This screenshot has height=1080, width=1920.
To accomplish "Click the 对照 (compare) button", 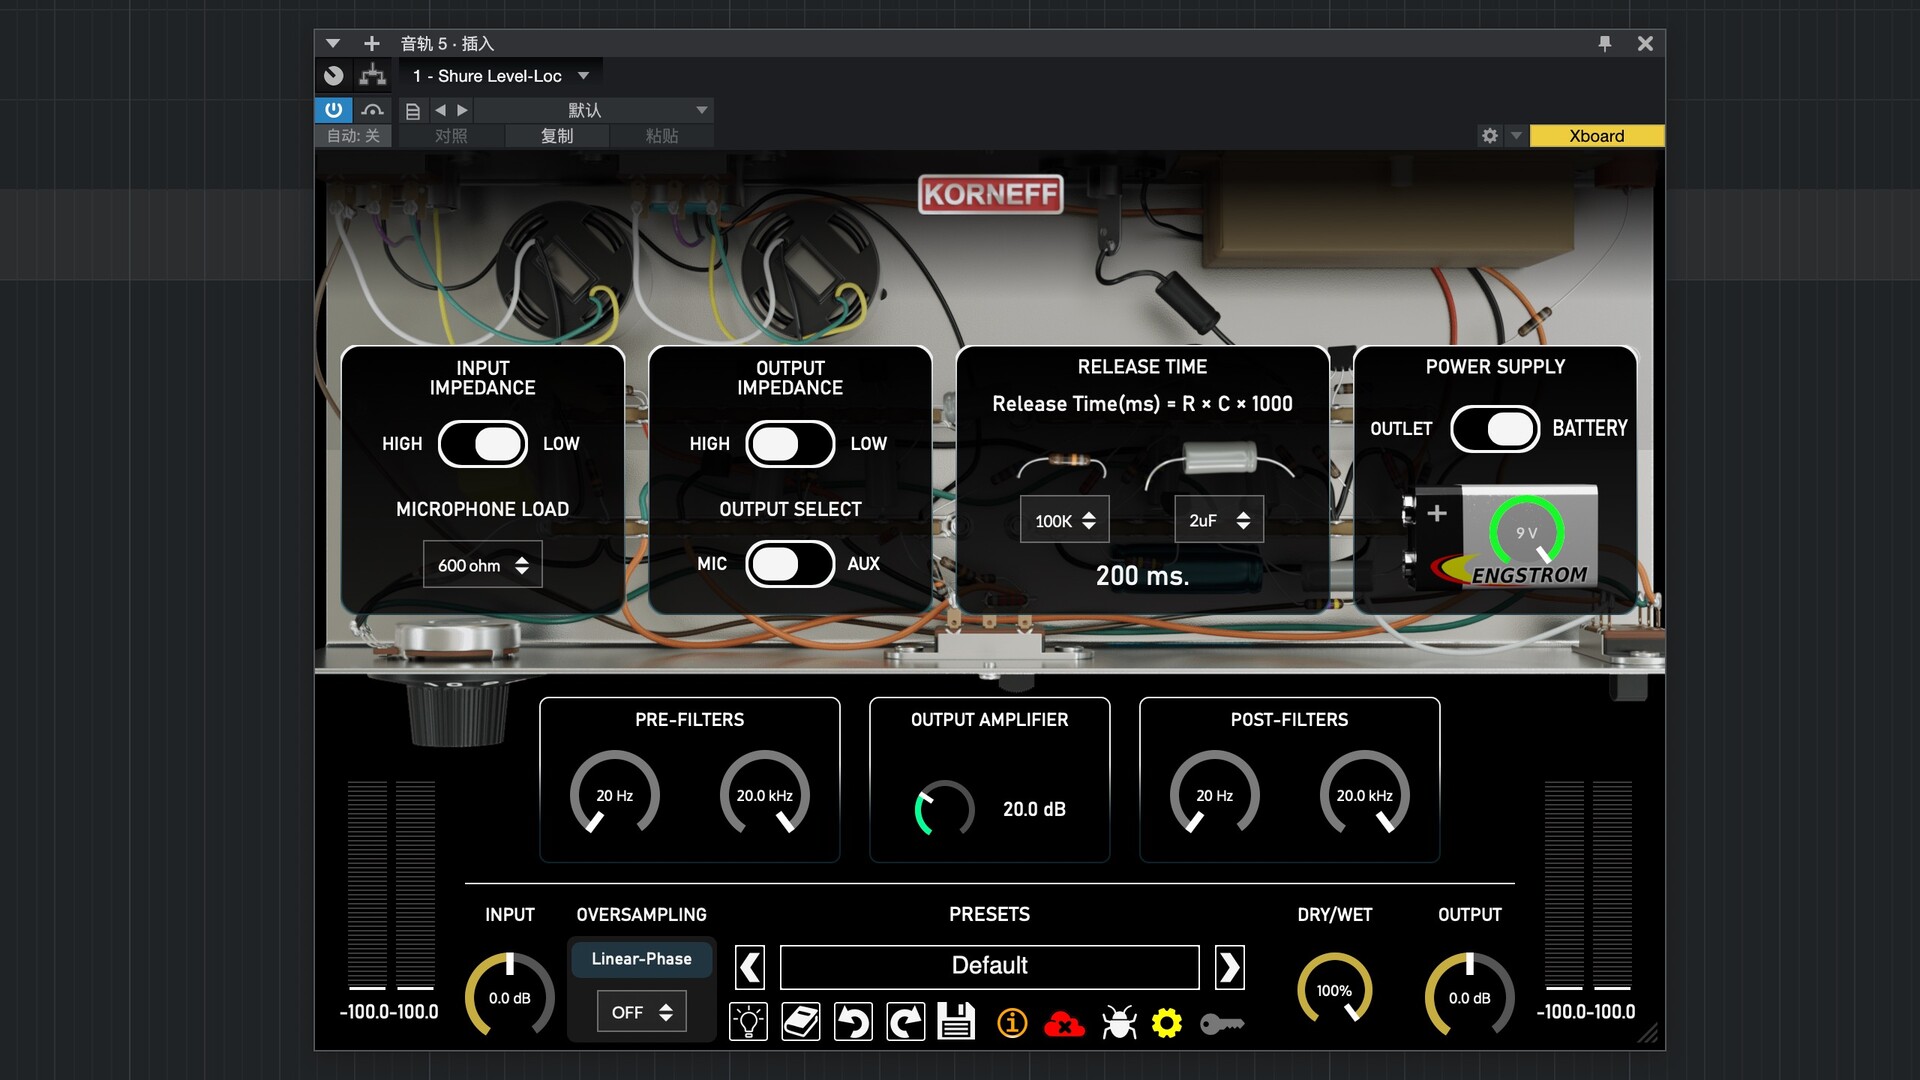I will [x=451, y=136].
